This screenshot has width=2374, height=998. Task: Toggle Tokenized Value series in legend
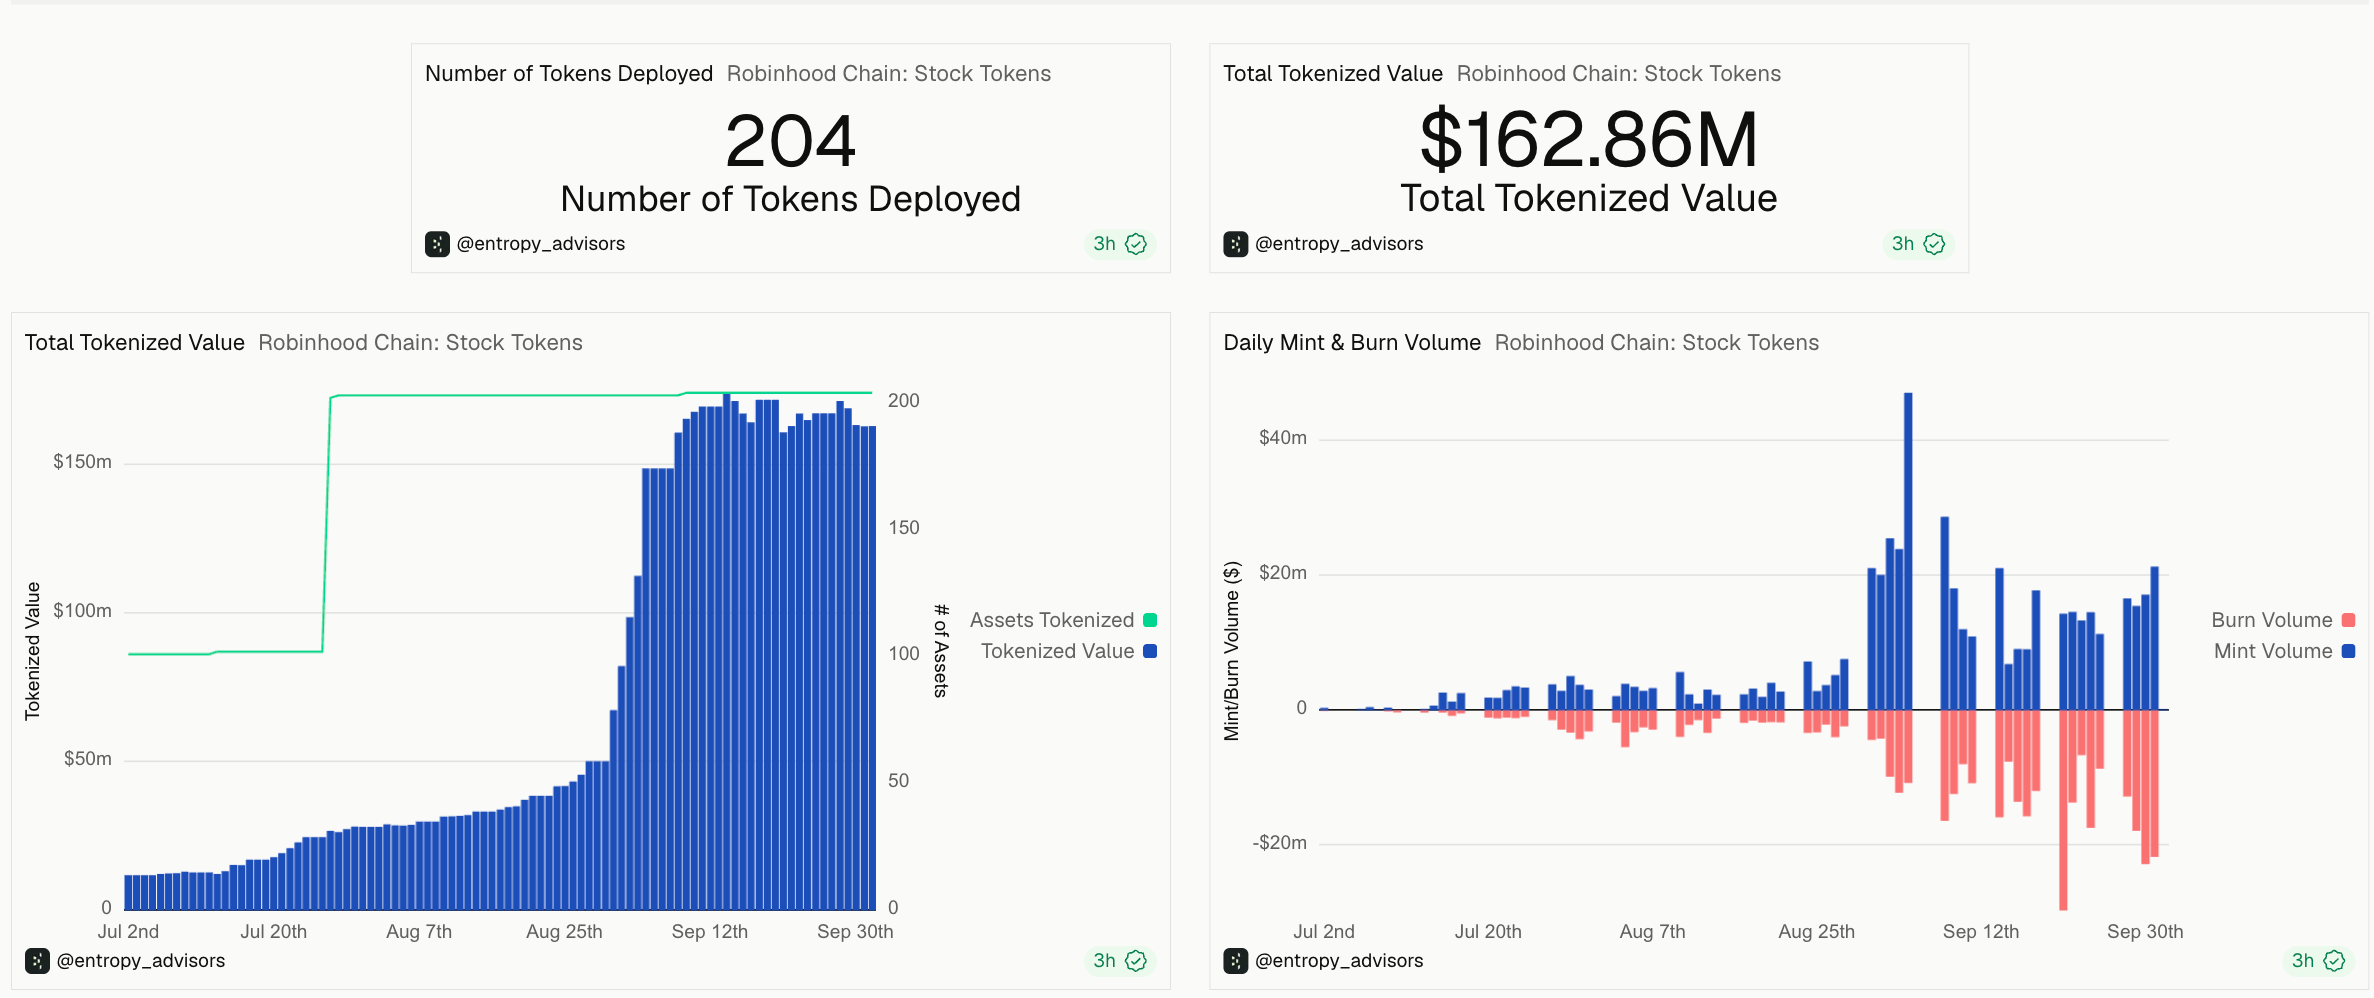pyautogui.click(x=1069, y=651)
